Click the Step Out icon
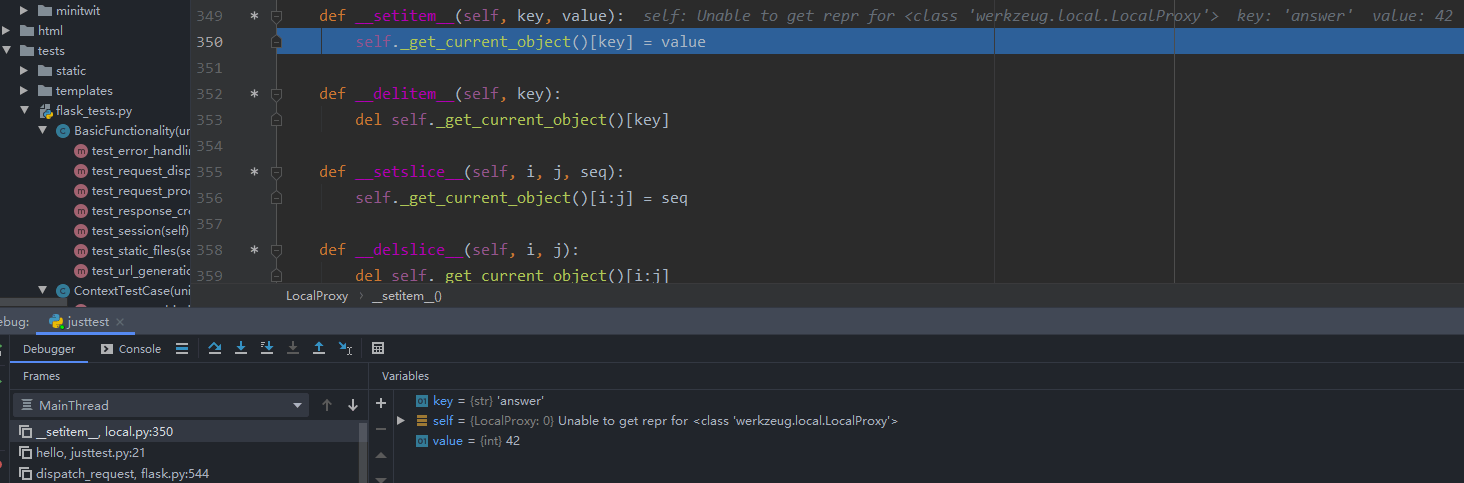1464x483 pixels. [319, 348]
